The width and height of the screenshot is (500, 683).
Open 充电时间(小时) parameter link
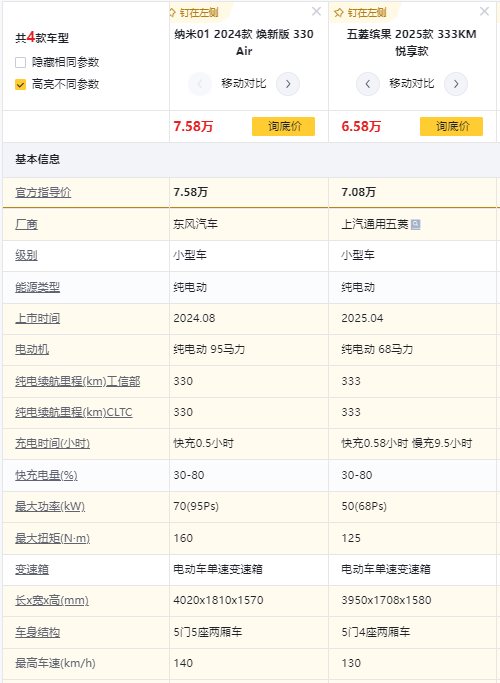53,443
